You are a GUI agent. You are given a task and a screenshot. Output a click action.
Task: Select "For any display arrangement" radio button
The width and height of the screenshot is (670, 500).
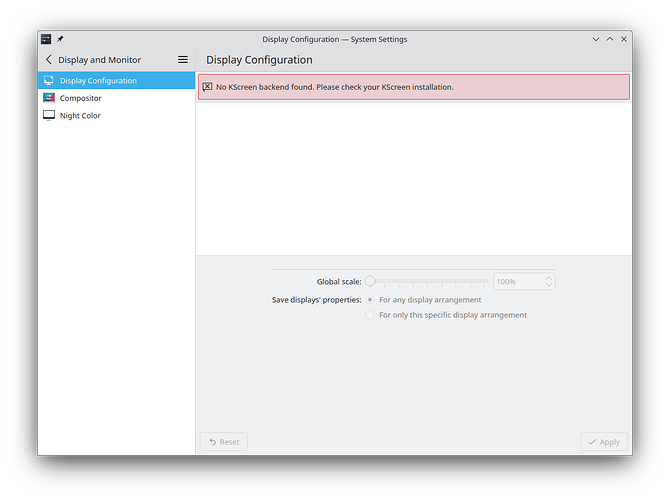(x=371, y=300)
